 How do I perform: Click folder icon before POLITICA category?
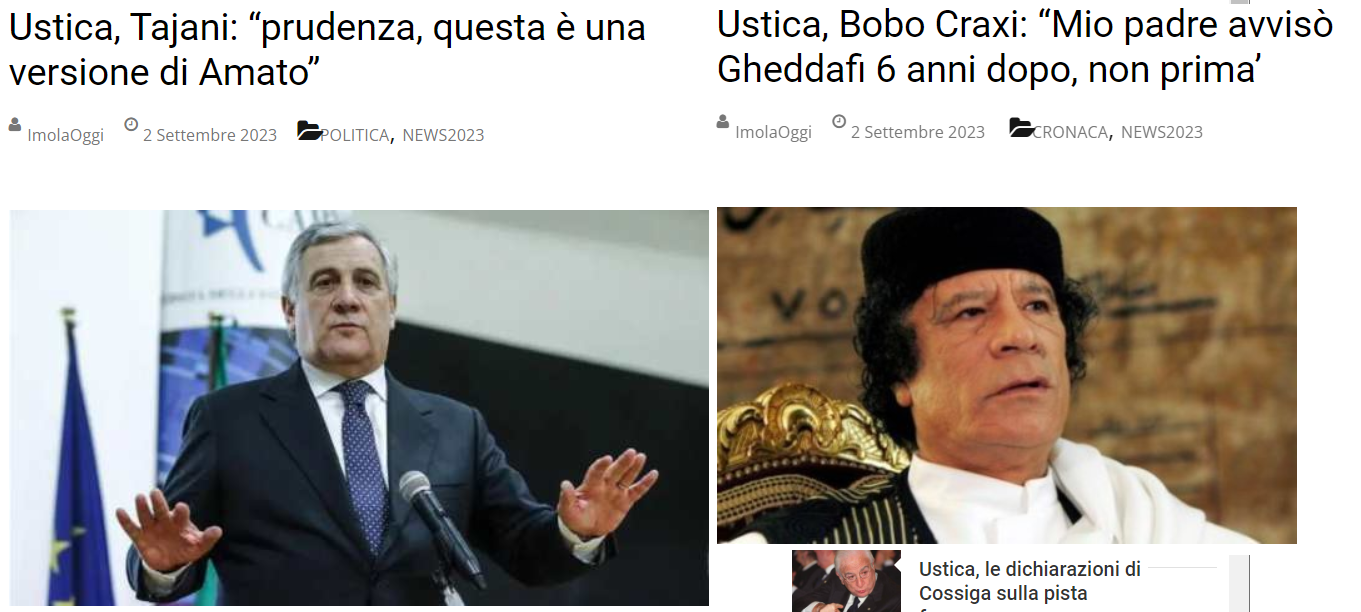pos(309,131)
